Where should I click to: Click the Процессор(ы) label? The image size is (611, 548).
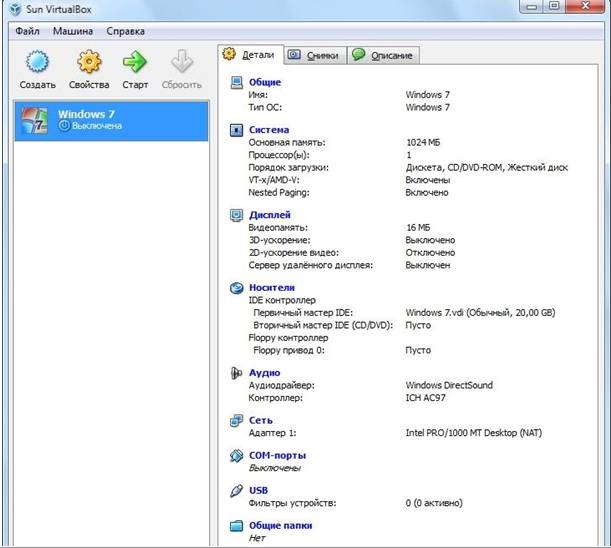coord(279,155)
